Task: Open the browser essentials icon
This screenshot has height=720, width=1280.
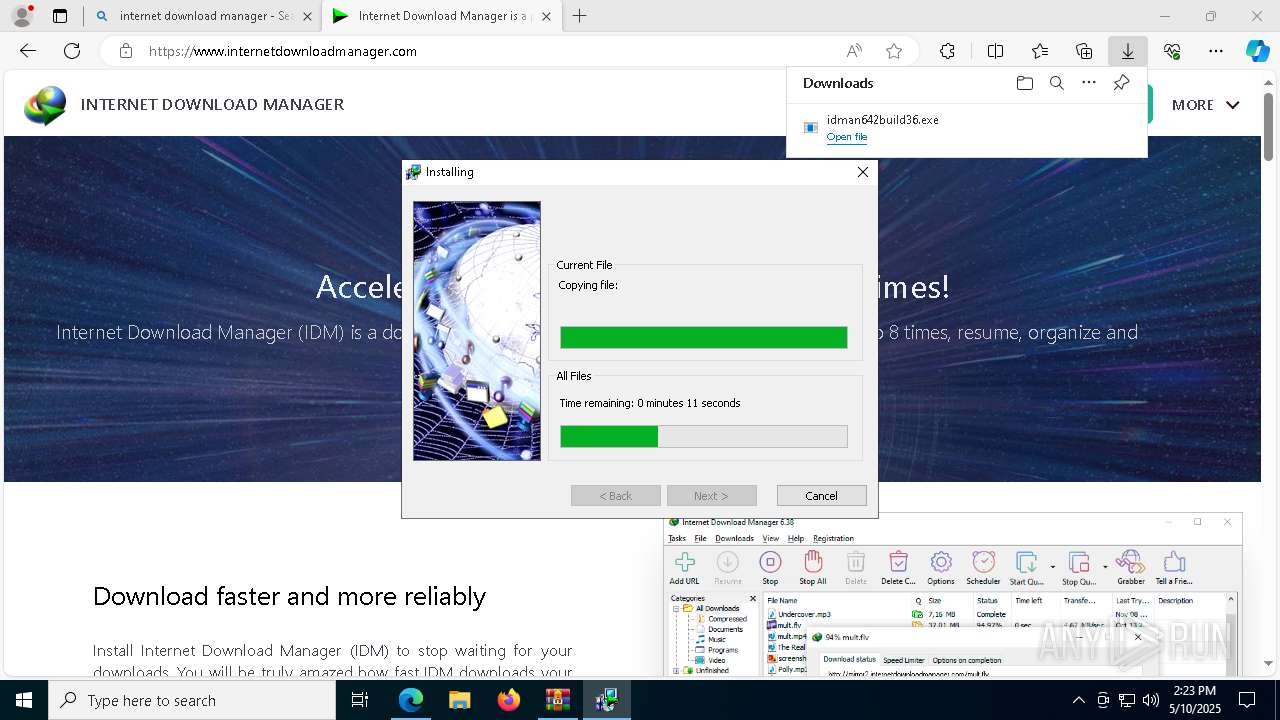Action: click(1172, 51)
